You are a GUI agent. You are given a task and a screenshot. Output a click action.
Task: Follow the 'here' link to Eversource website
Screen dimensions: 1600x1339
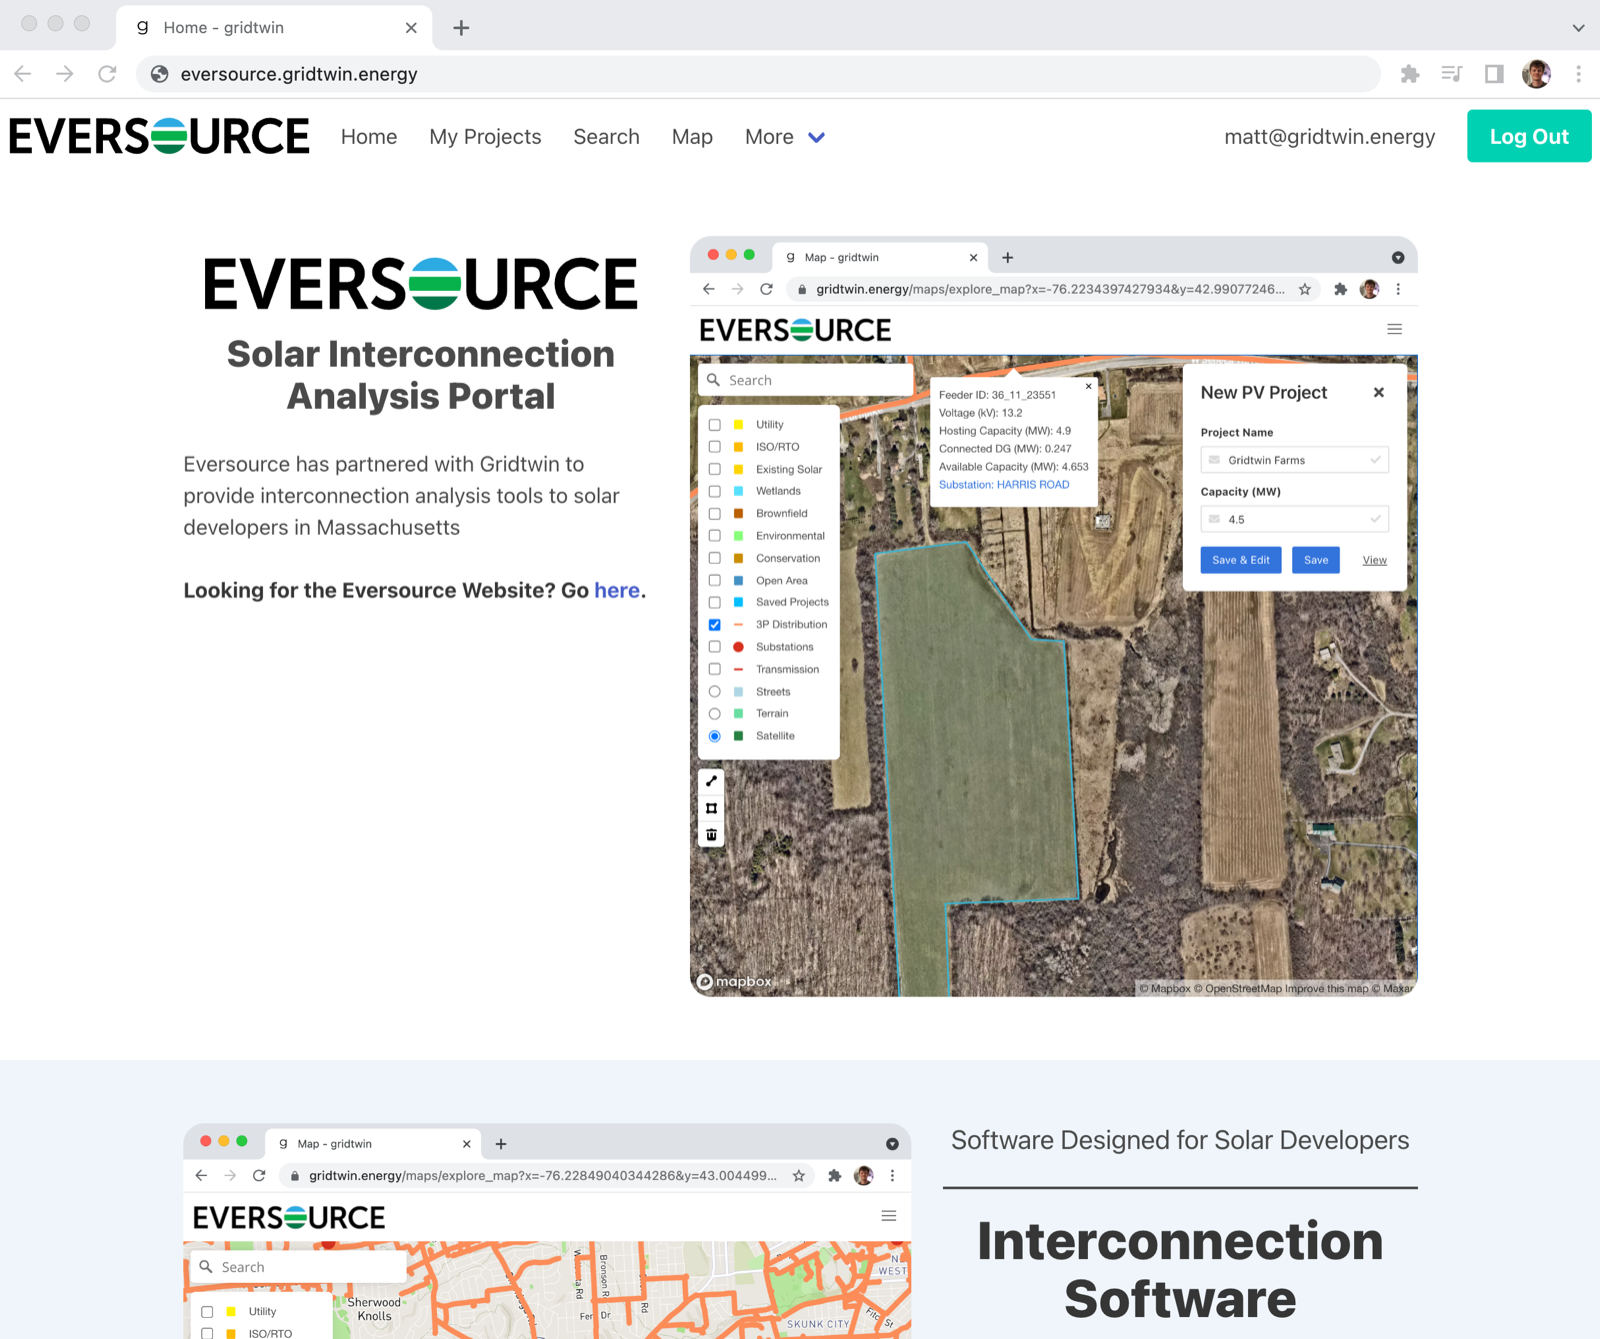[x=617, y=590]
